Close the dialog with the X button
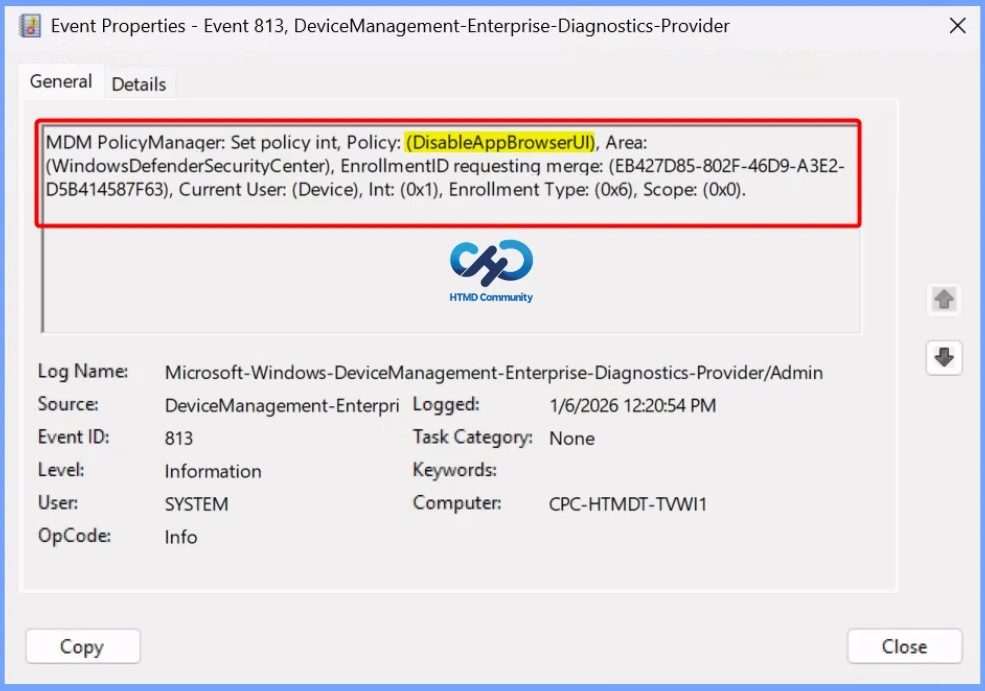The width and height of the screenshot is (985, 691). tap(957, 25)
